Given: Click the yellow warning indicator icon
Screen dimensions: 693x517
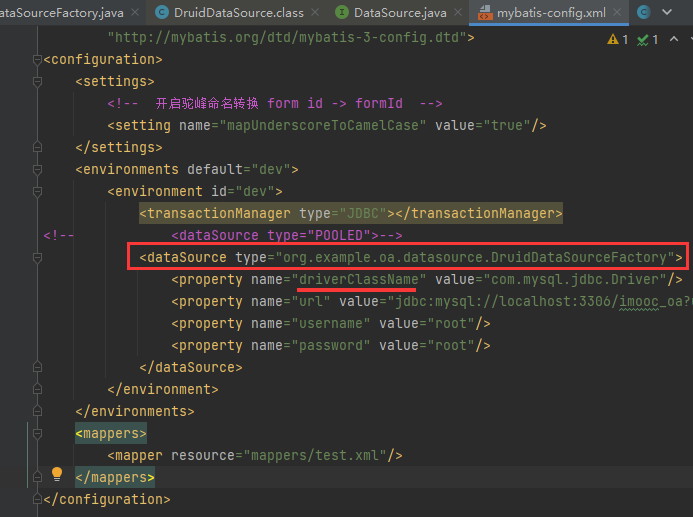Looking at the screenshot, I should (612, 40).
